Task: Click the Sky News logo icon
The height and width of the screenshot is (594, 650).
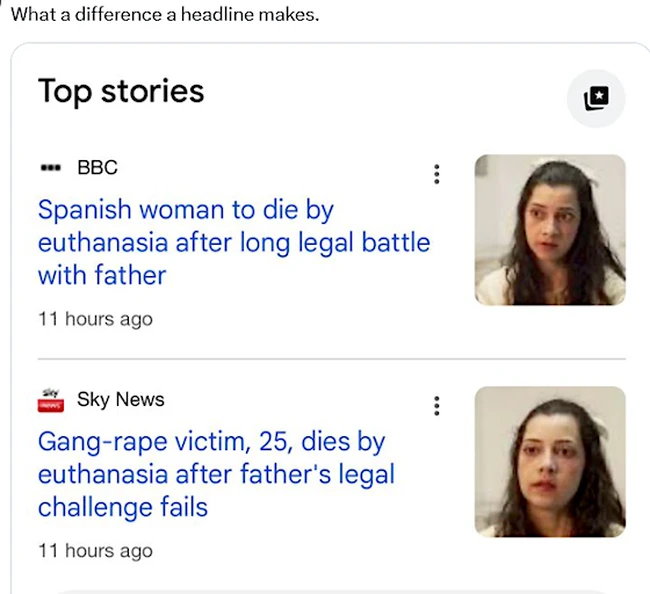Action: 50,400
